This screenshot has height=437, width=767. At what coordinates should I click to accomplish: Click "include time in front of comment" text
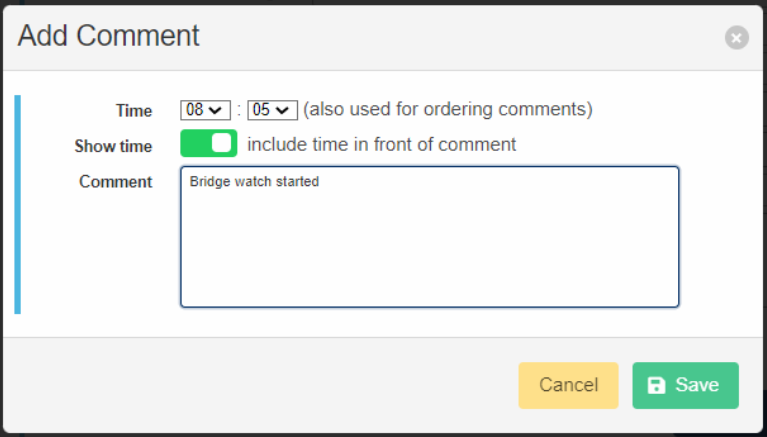coord(382,144)
